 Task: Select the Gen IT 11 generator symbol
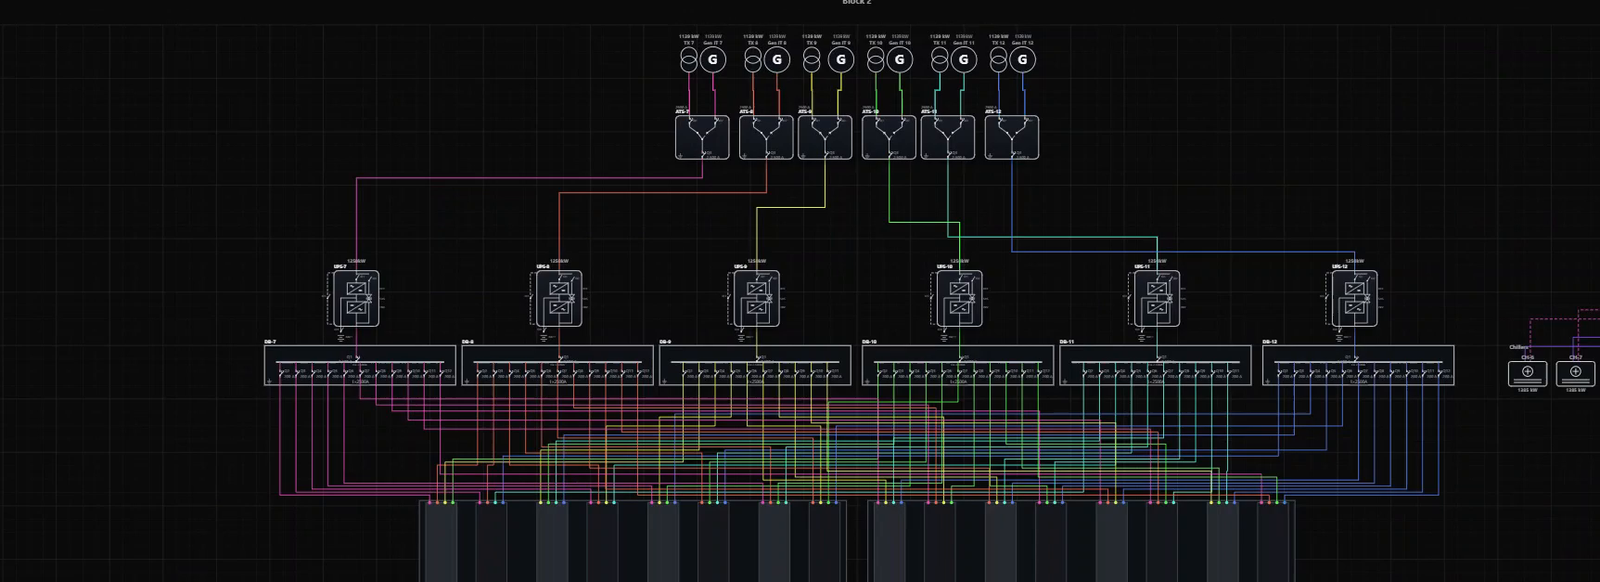pyautogui.click(x=963, y=60)
